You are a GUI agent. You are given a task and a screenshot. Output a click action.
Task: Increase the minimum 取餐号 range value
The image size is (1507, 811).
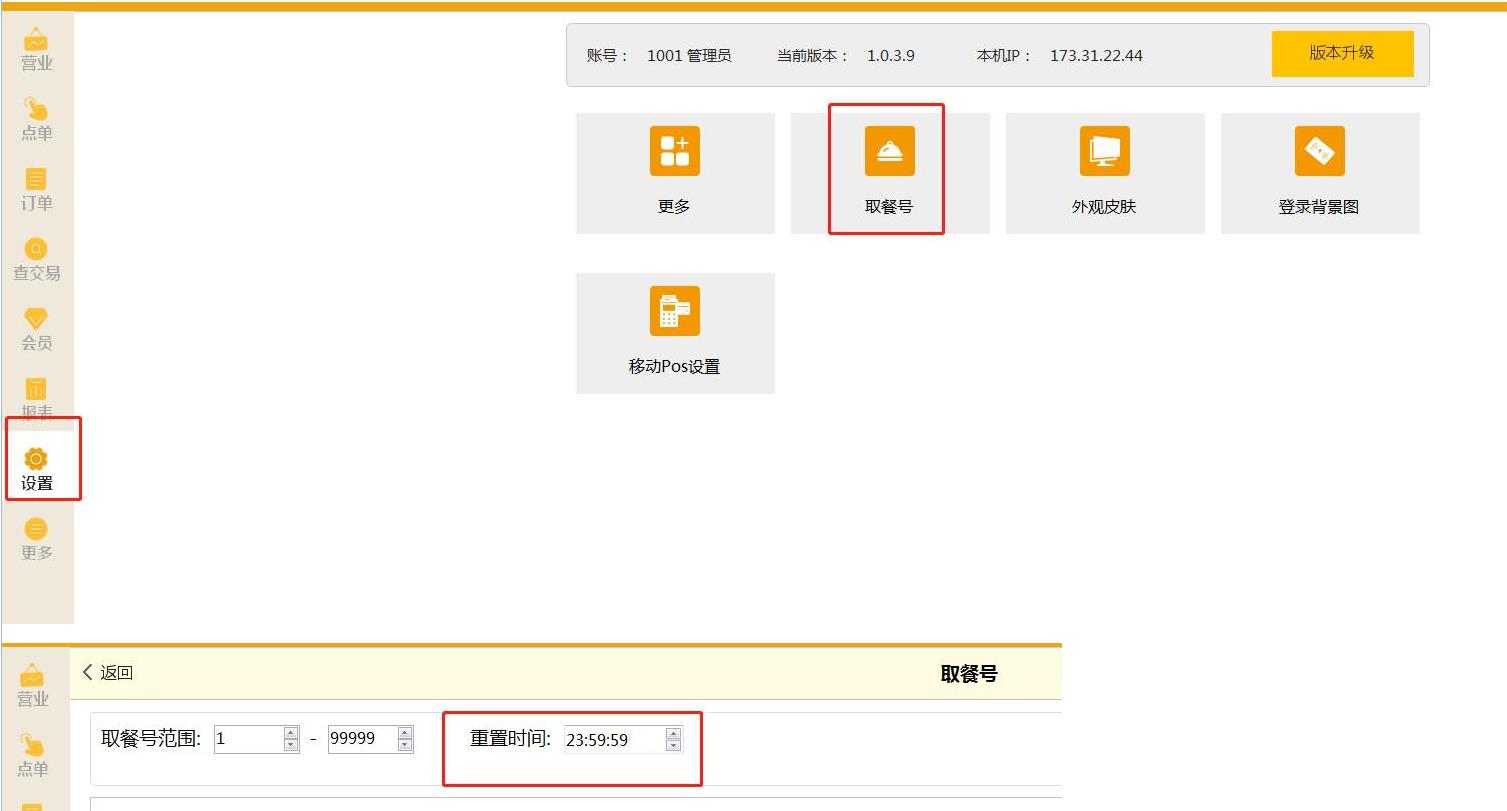point(291,733)
